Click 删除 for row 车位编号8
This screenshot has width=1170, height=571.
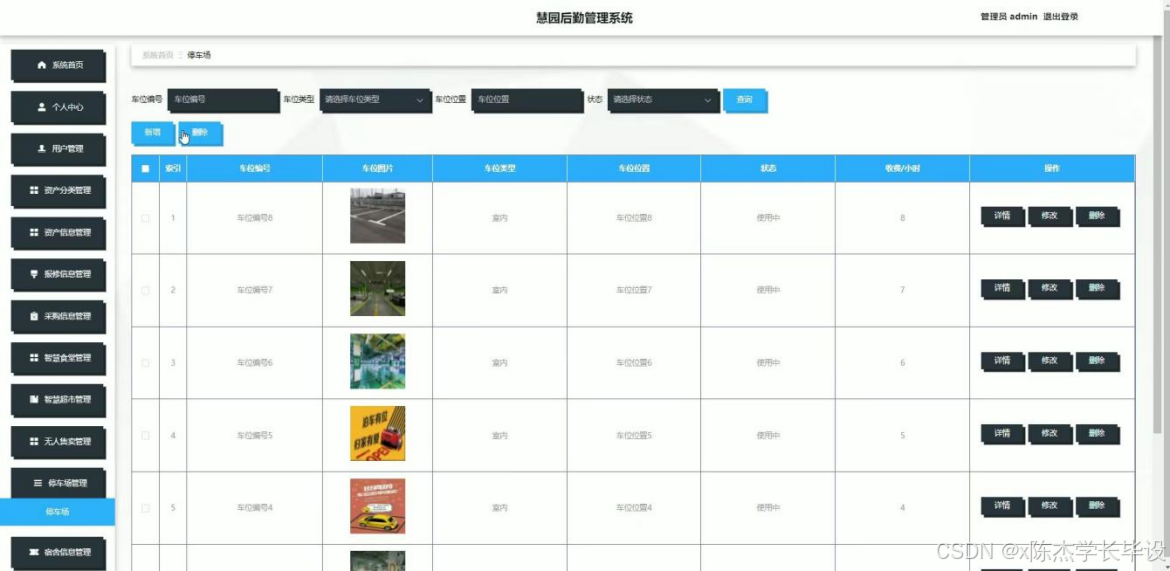pos(1098,216)
